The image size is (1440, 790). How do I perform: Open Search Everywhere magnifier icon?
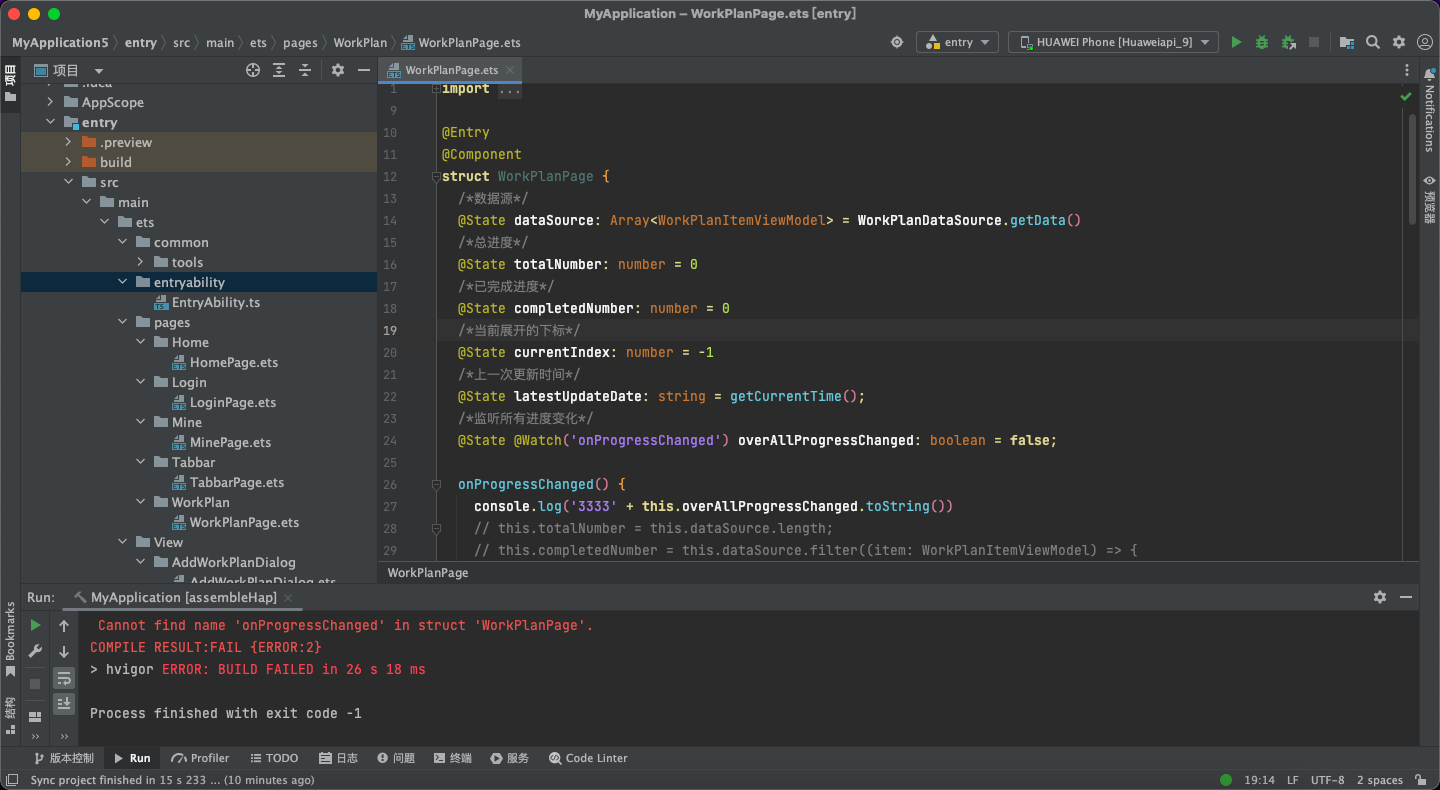point(1373,42)
